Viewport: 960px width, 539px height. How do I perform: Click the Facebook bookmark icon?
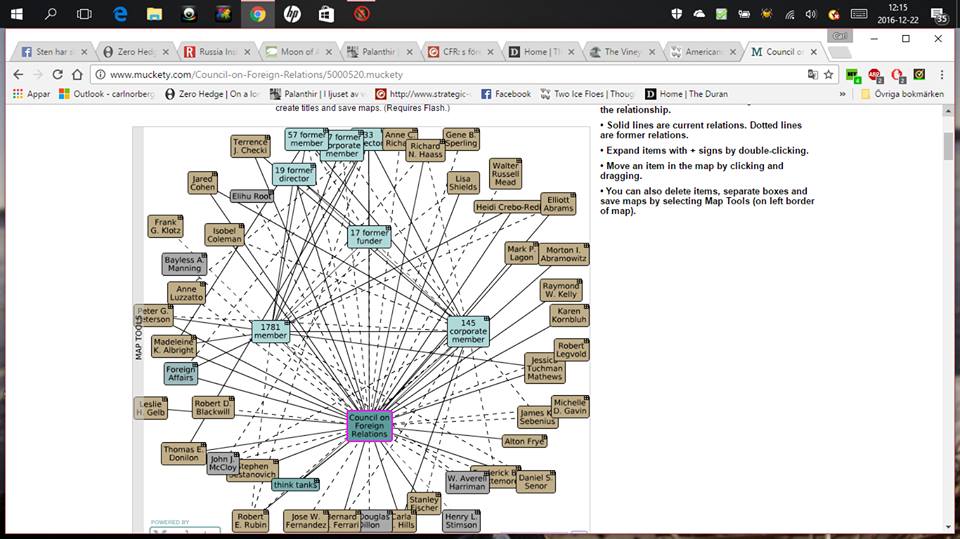pos(486,94)
